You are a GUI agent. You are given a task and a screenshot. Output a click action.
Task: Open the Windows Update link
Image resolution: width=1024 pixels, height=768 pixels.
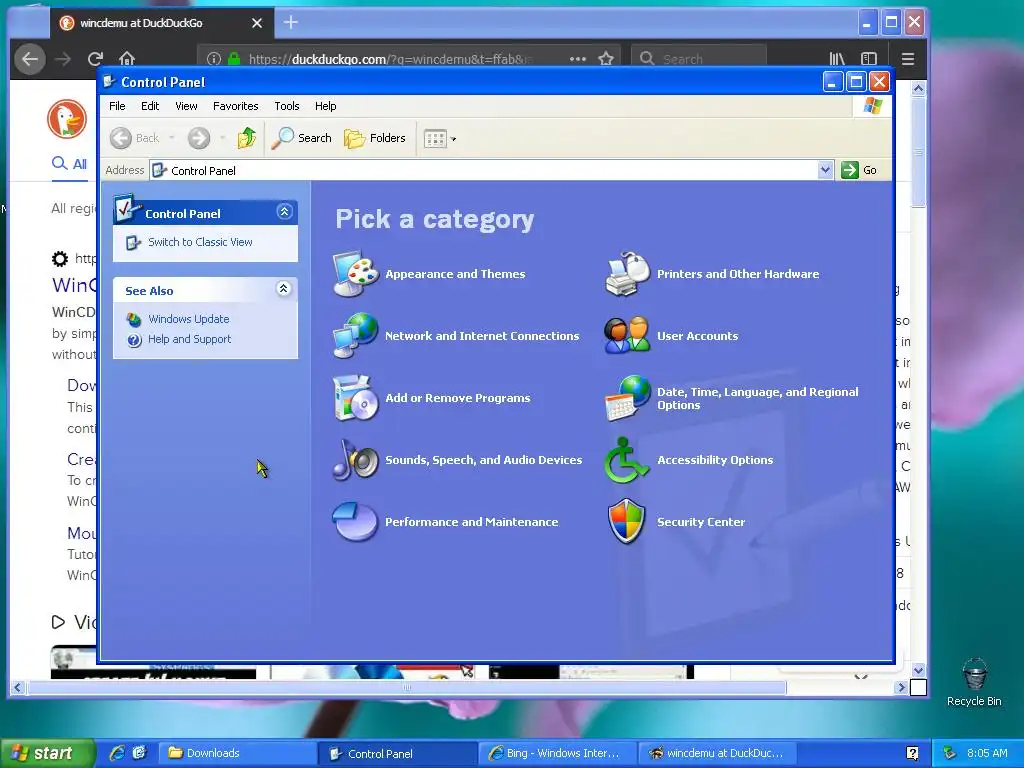[189, 319]
